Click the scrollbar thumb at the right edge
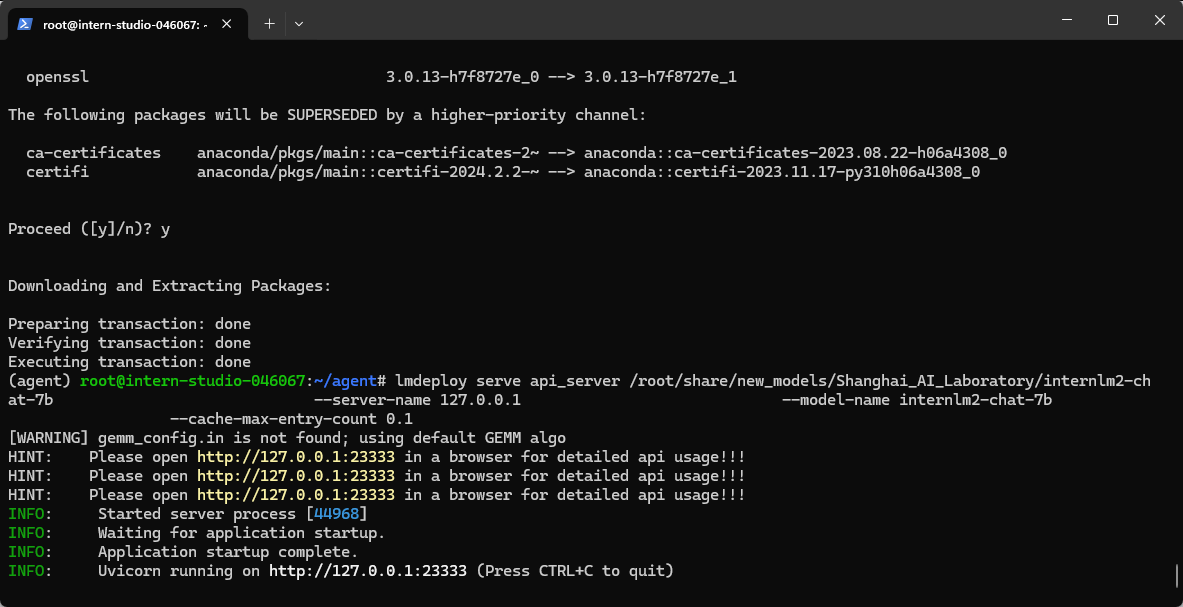Viewport: 1183px width, 607px height. pyautogui.click(x=1176, y=575)
